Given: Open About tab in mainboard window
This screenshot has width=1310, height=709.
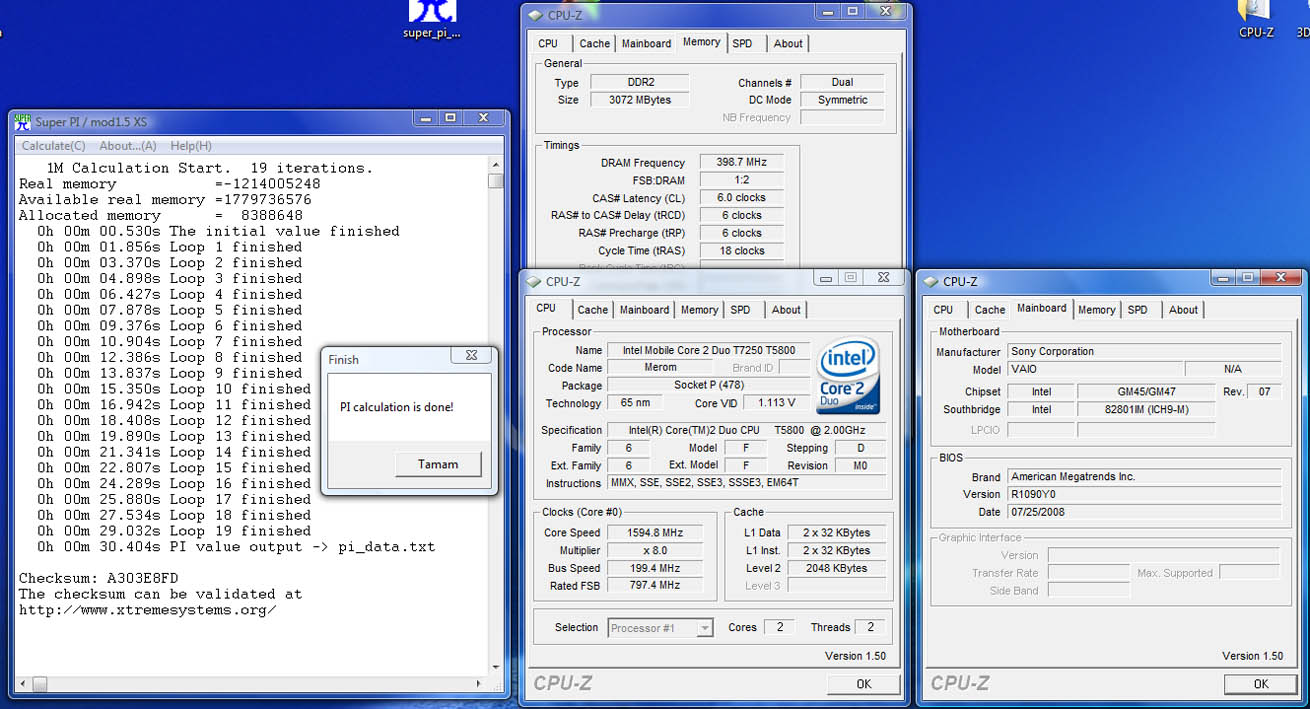Looking at the screenshot, I should click(x=1183, y=310).
